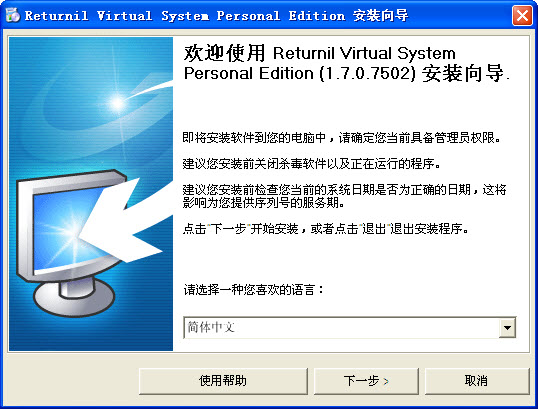Select the 简体中文 language combo box
The image size is (538, 409).
350,328
